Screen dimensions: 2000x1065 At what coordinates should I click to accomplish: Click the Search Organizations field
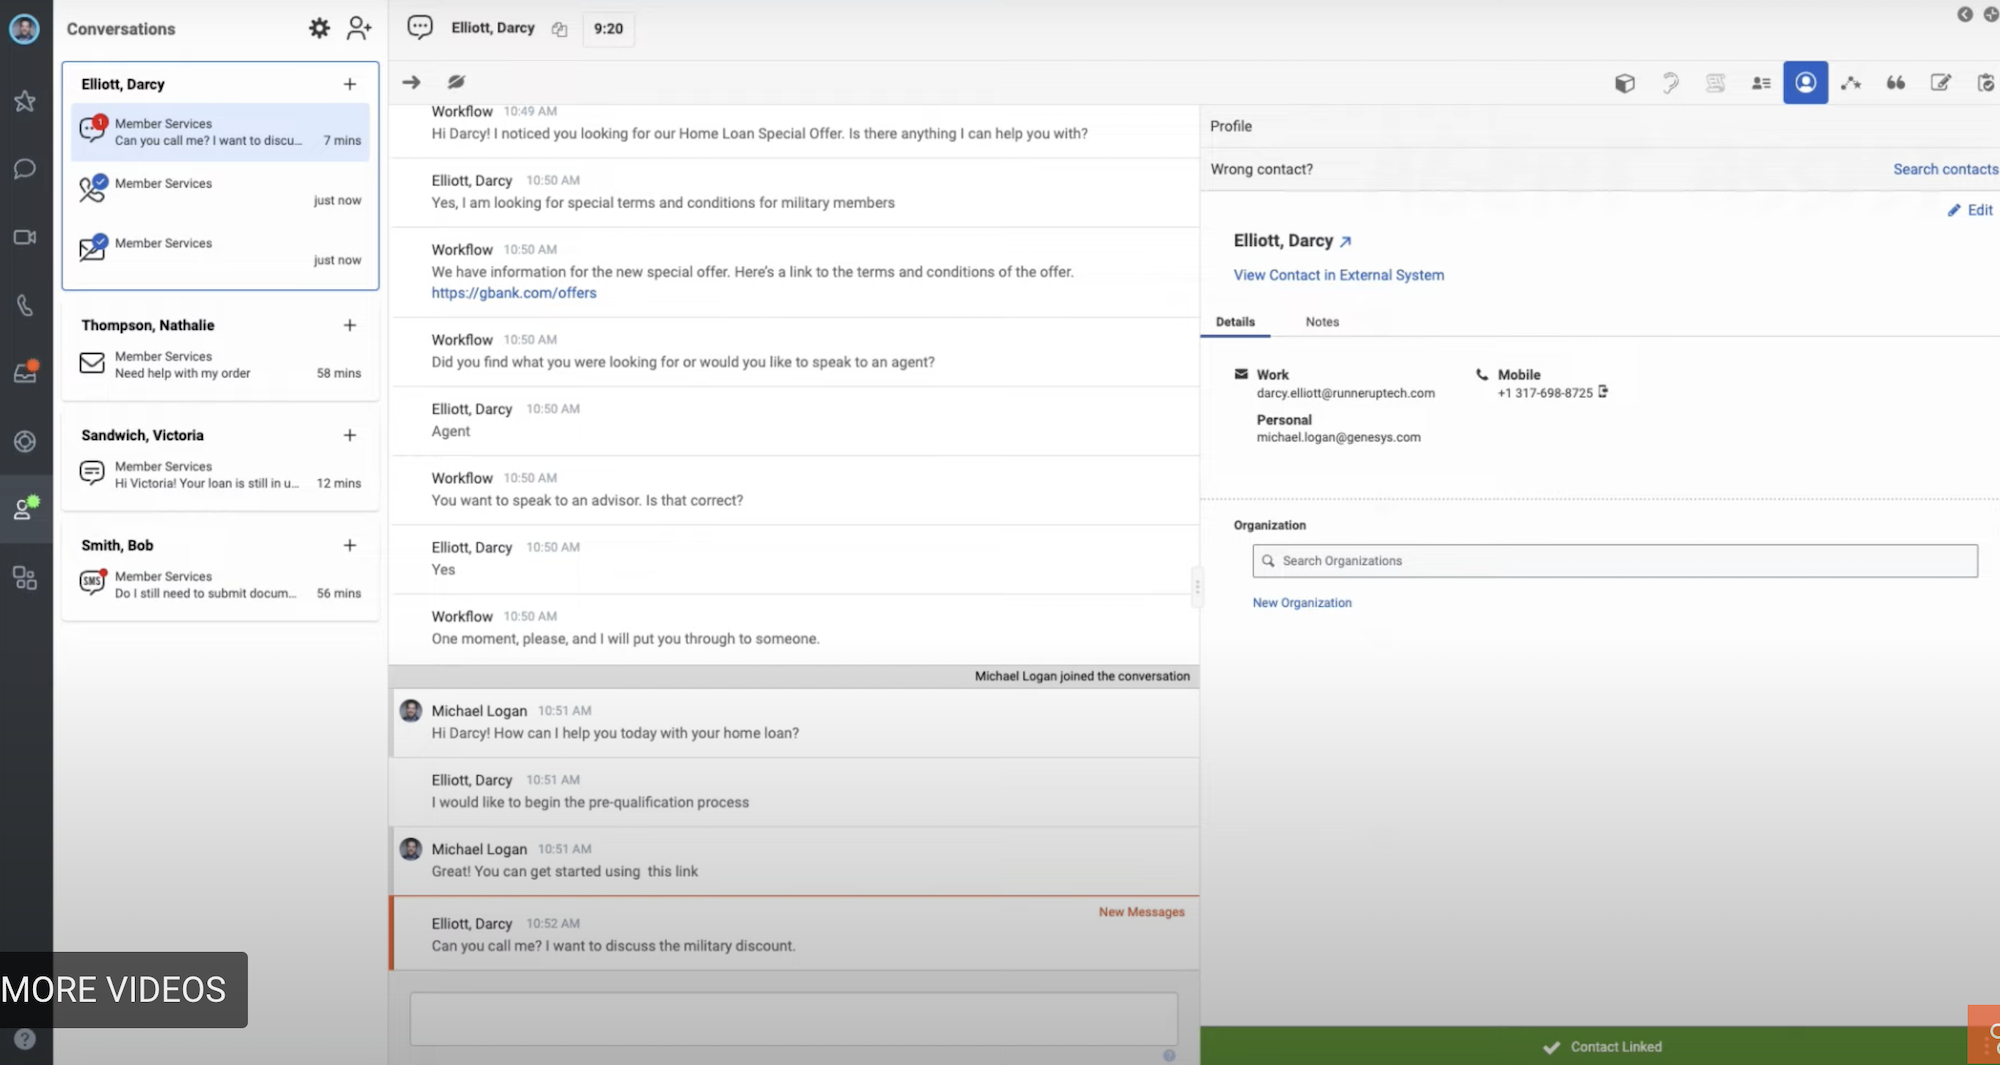1615,561
